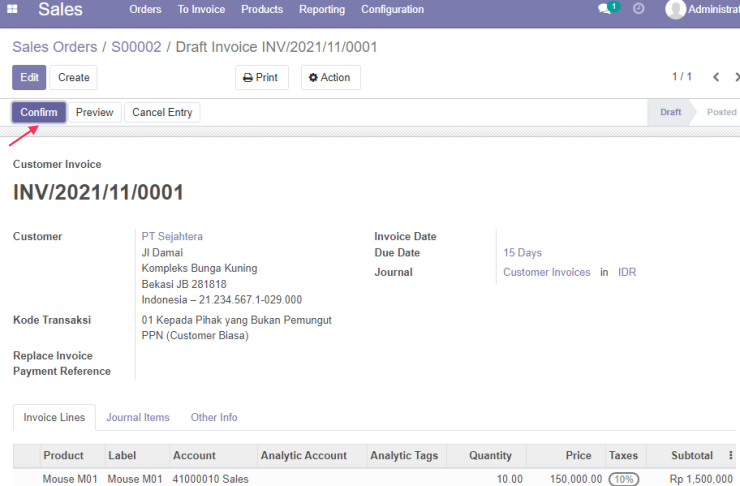The image size is (740, 486).
Task: Open the conversations chat icon
Action: (x=605, y=9)
